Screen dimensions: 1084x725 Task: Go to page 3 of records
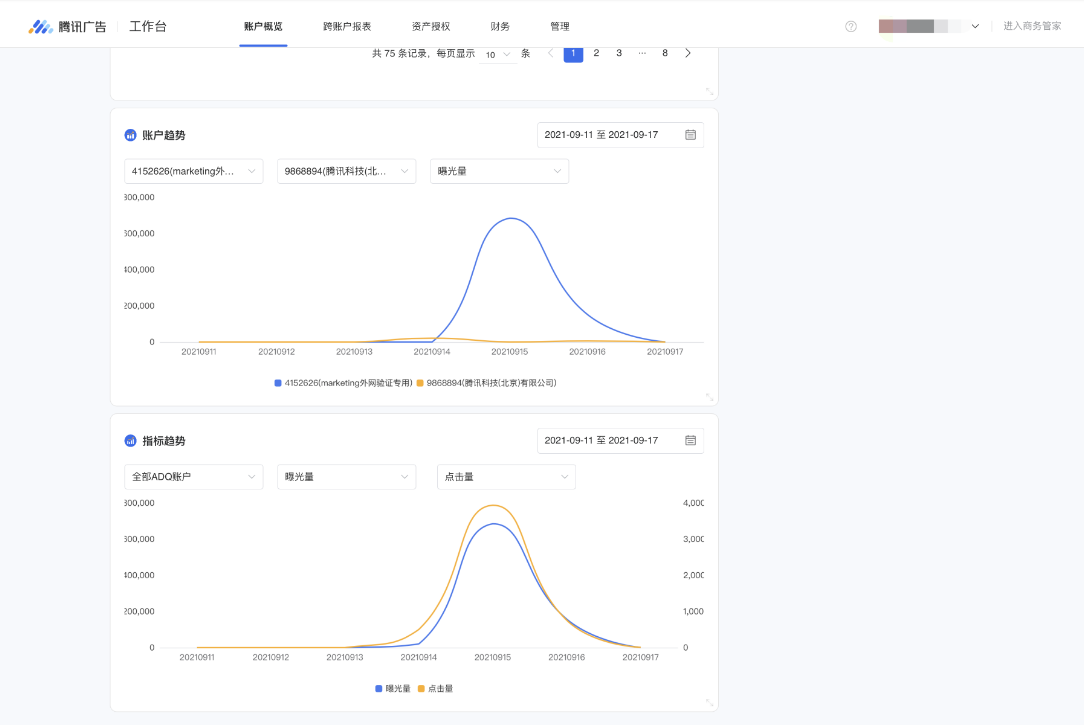coord(619,54)
